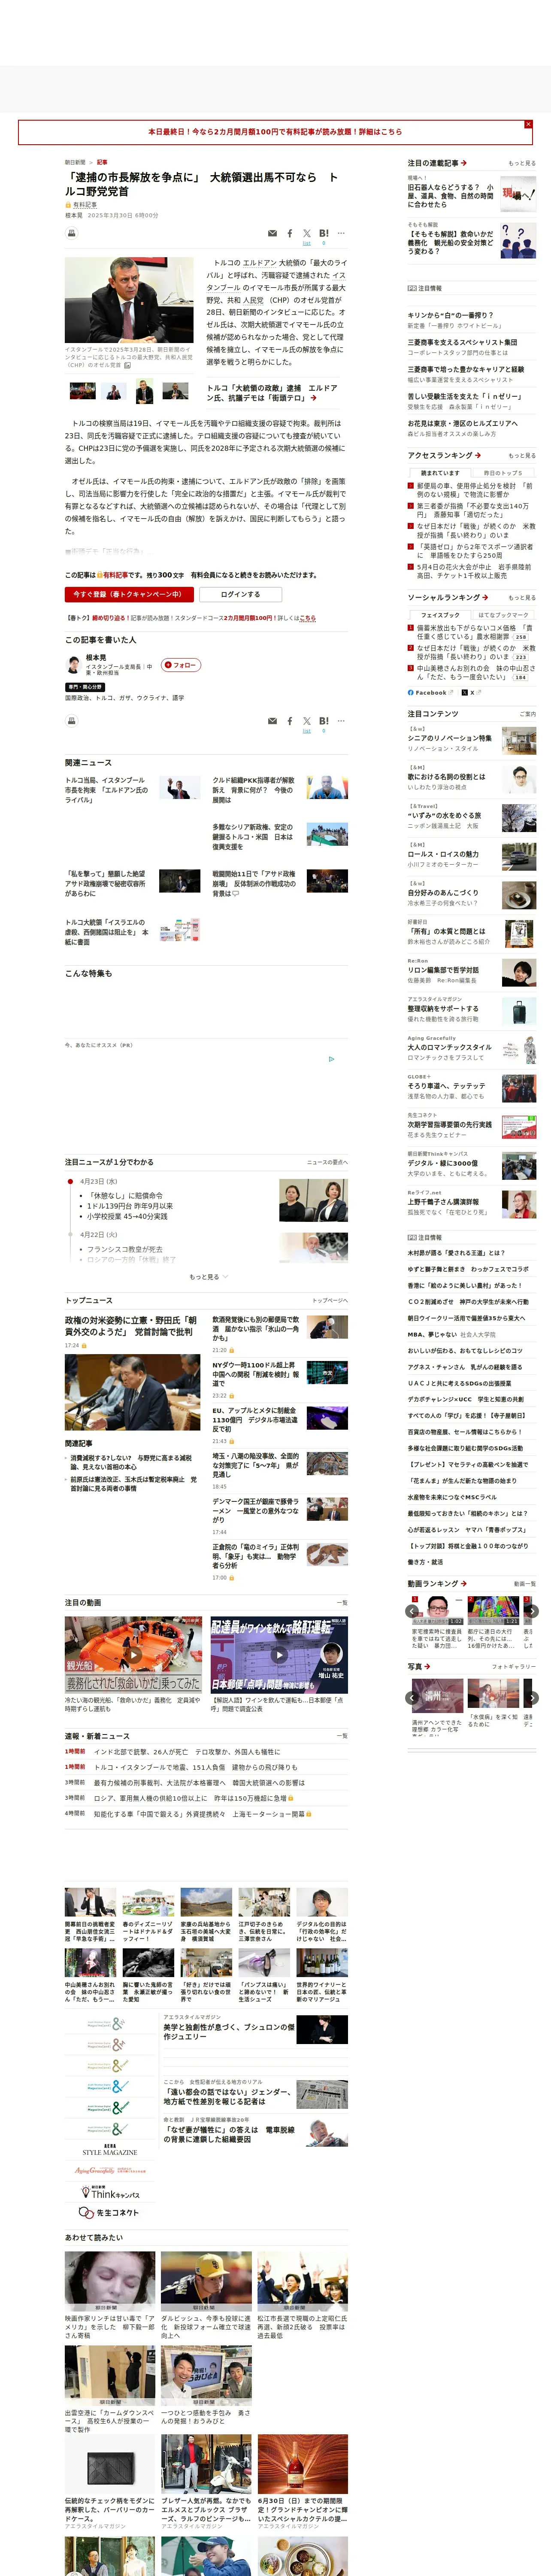The image size is (551, 2576).
Task: Go to next photo in 写真 carousel
Action: click(x=533, y=1698)
